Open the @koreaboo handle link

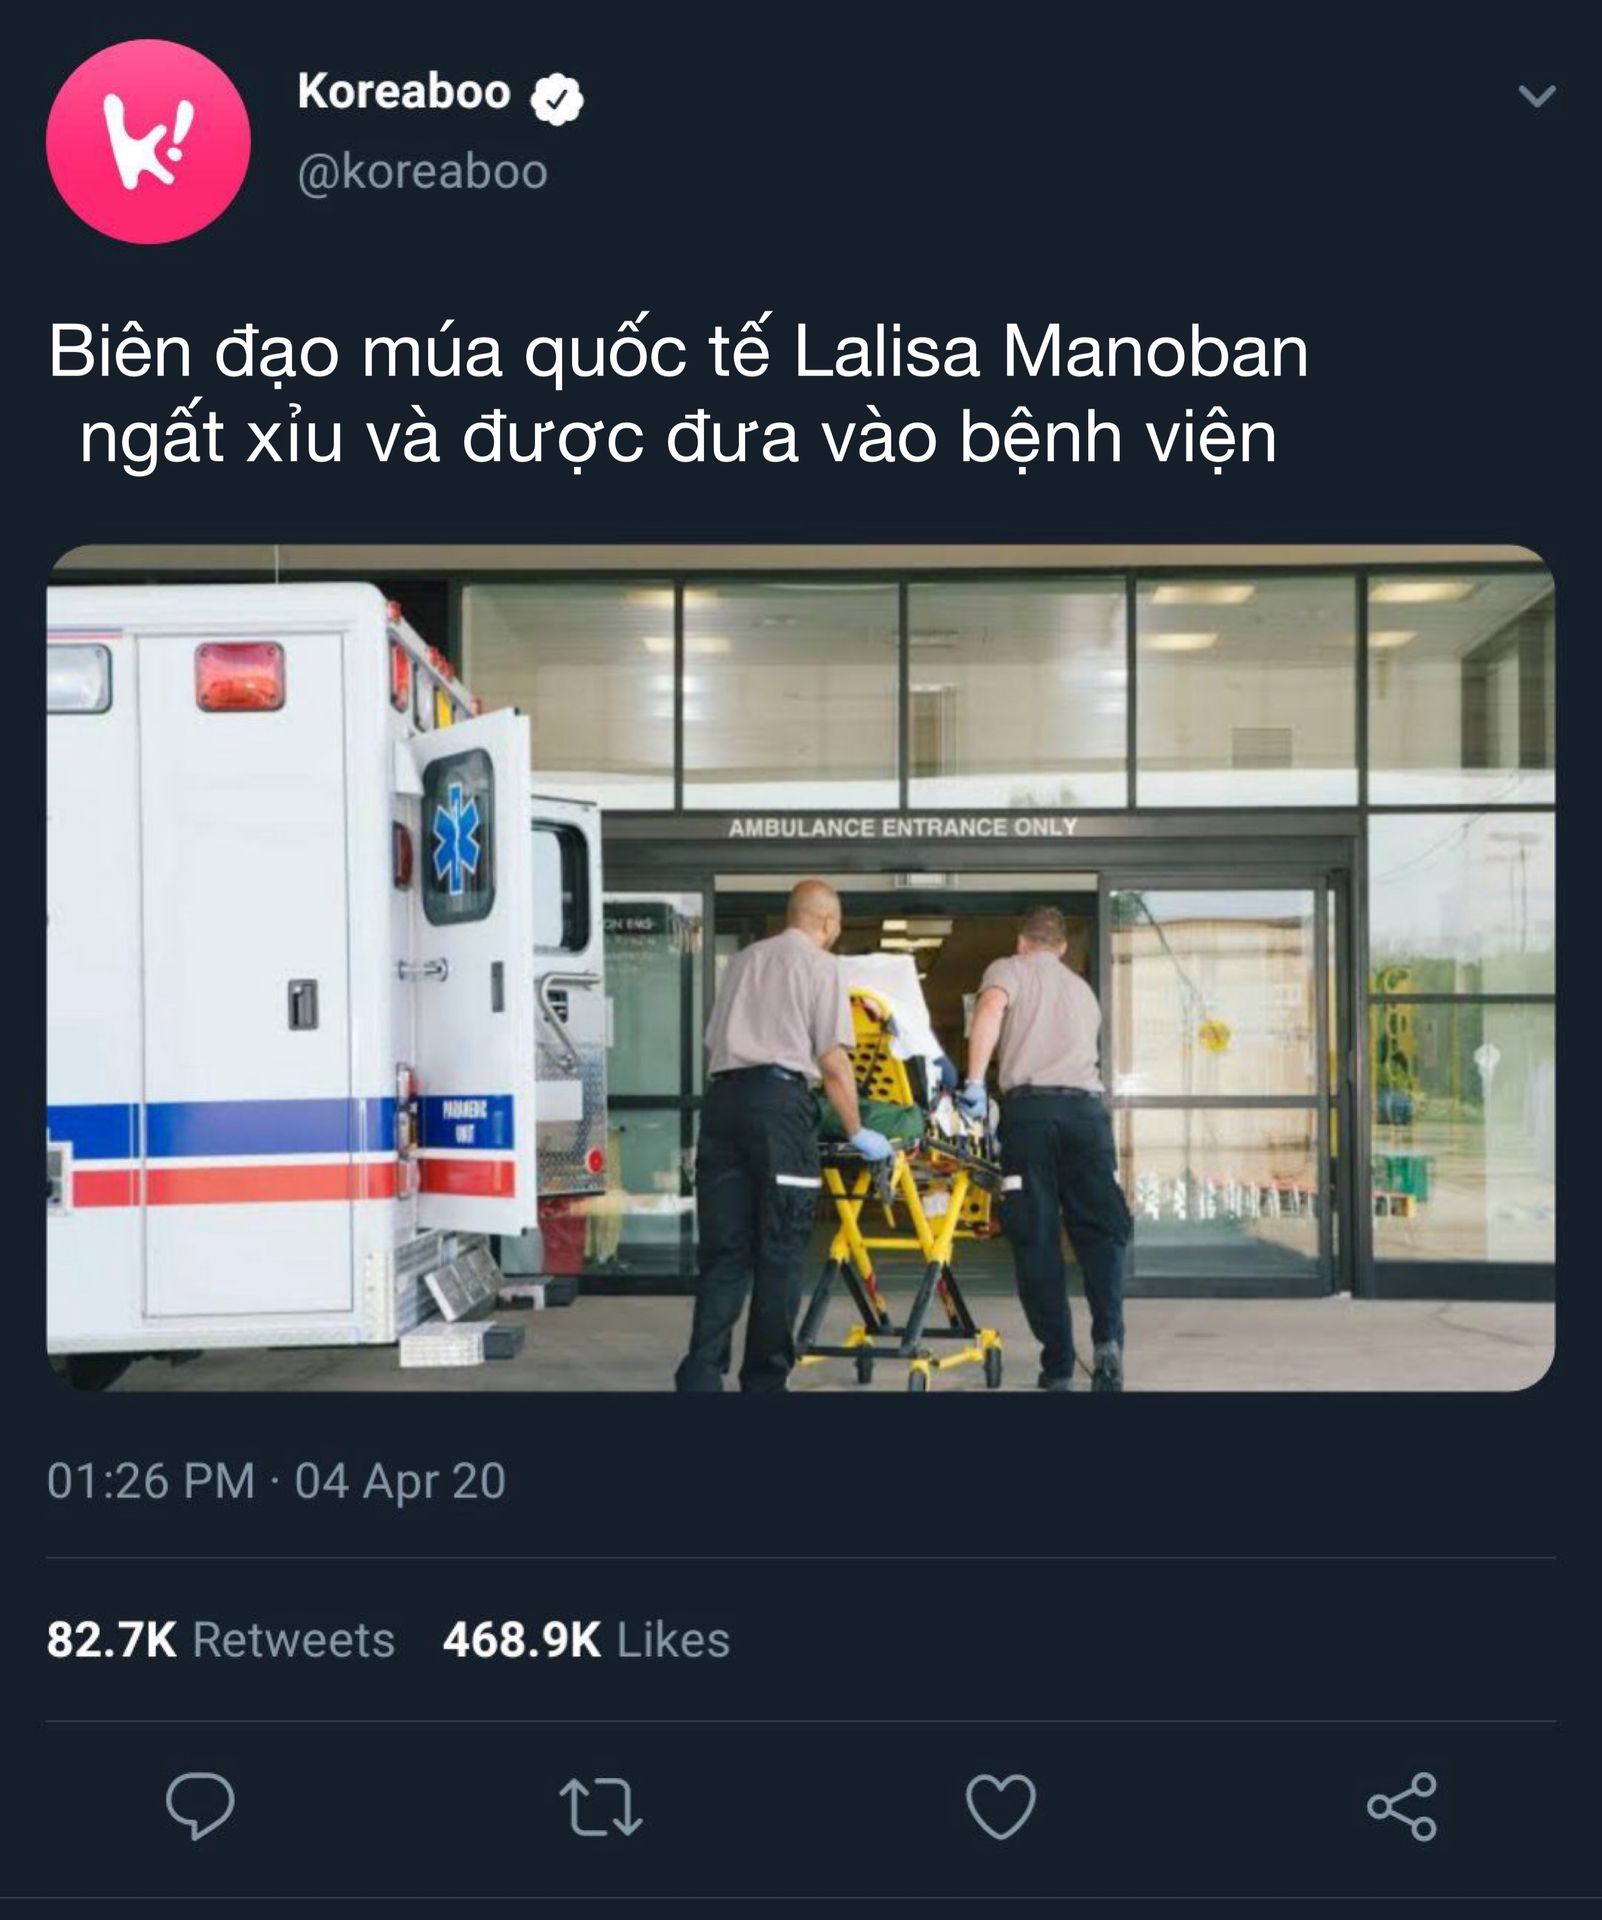click(422, 172)
